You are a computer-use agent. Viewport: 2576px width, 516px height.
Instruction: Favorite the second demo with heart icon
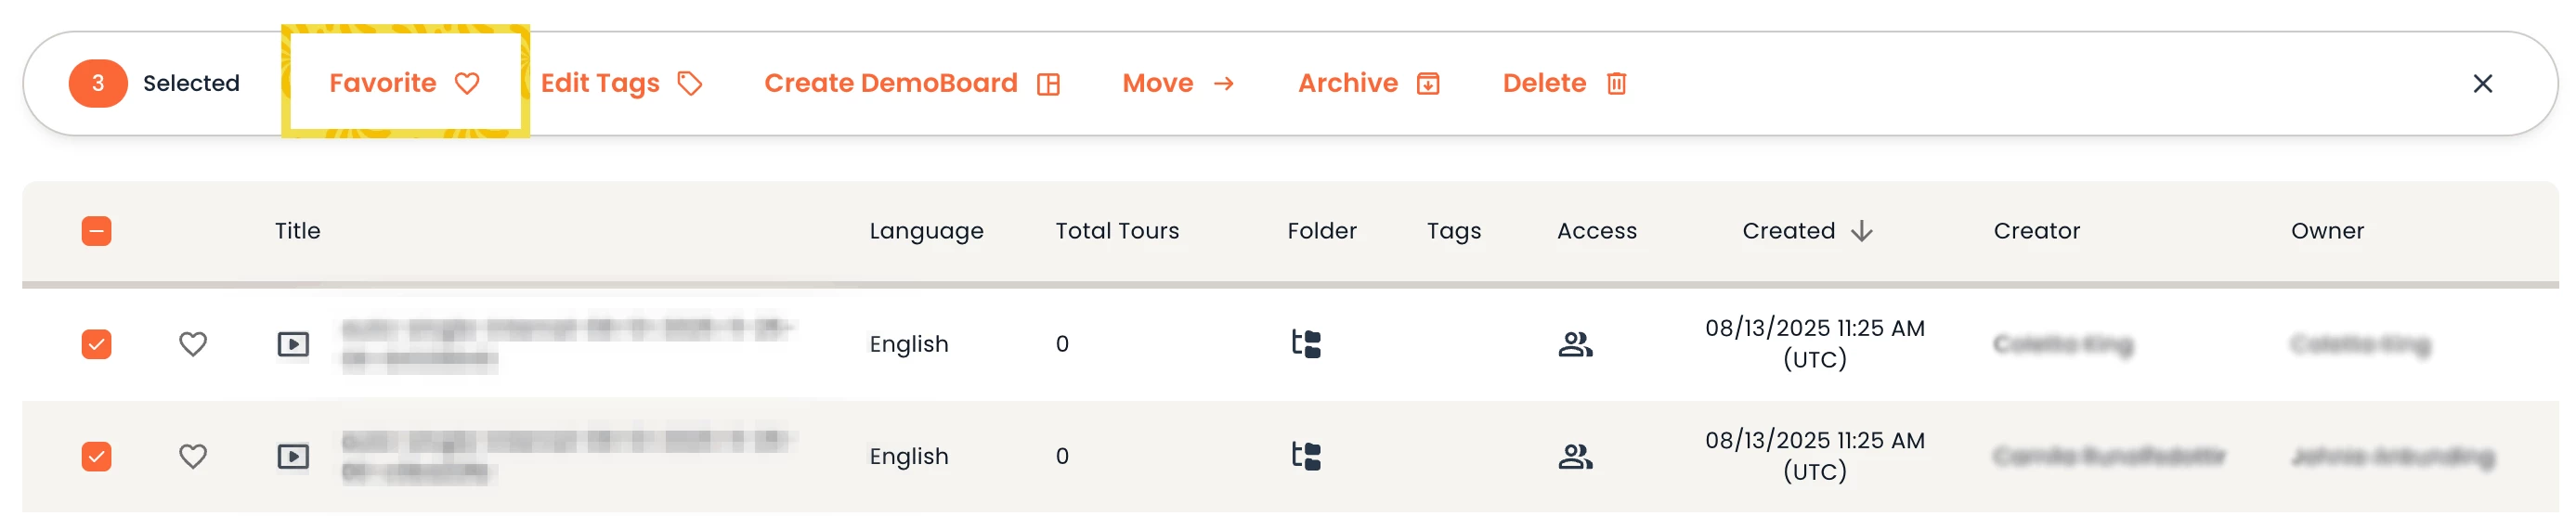point(193,456)
